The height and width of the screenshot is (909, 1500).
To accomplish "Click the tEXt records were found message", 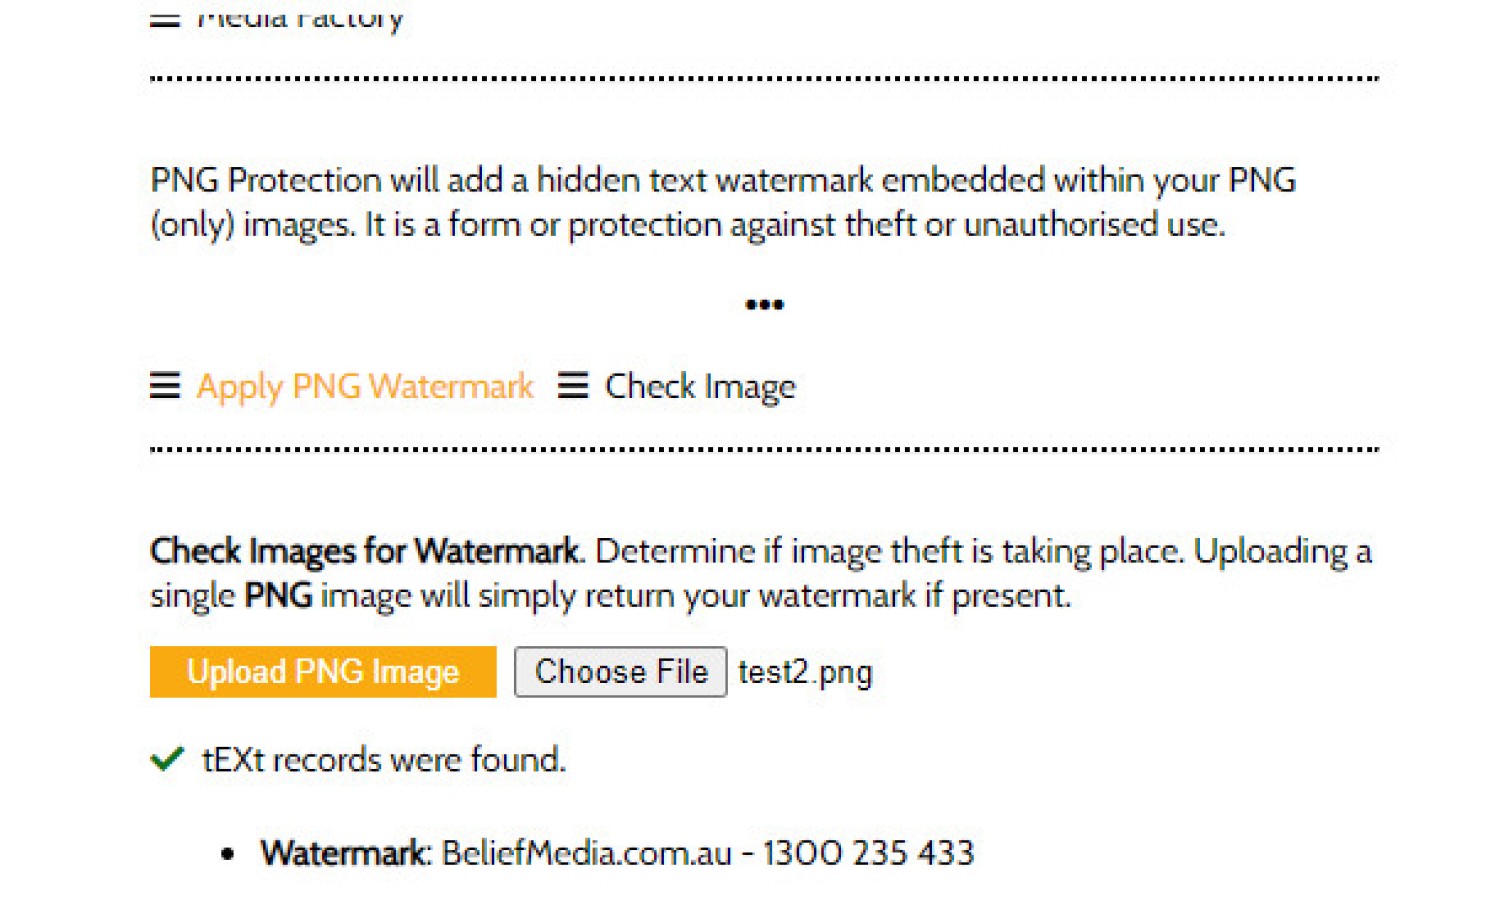I will click(x=384, y=760).
